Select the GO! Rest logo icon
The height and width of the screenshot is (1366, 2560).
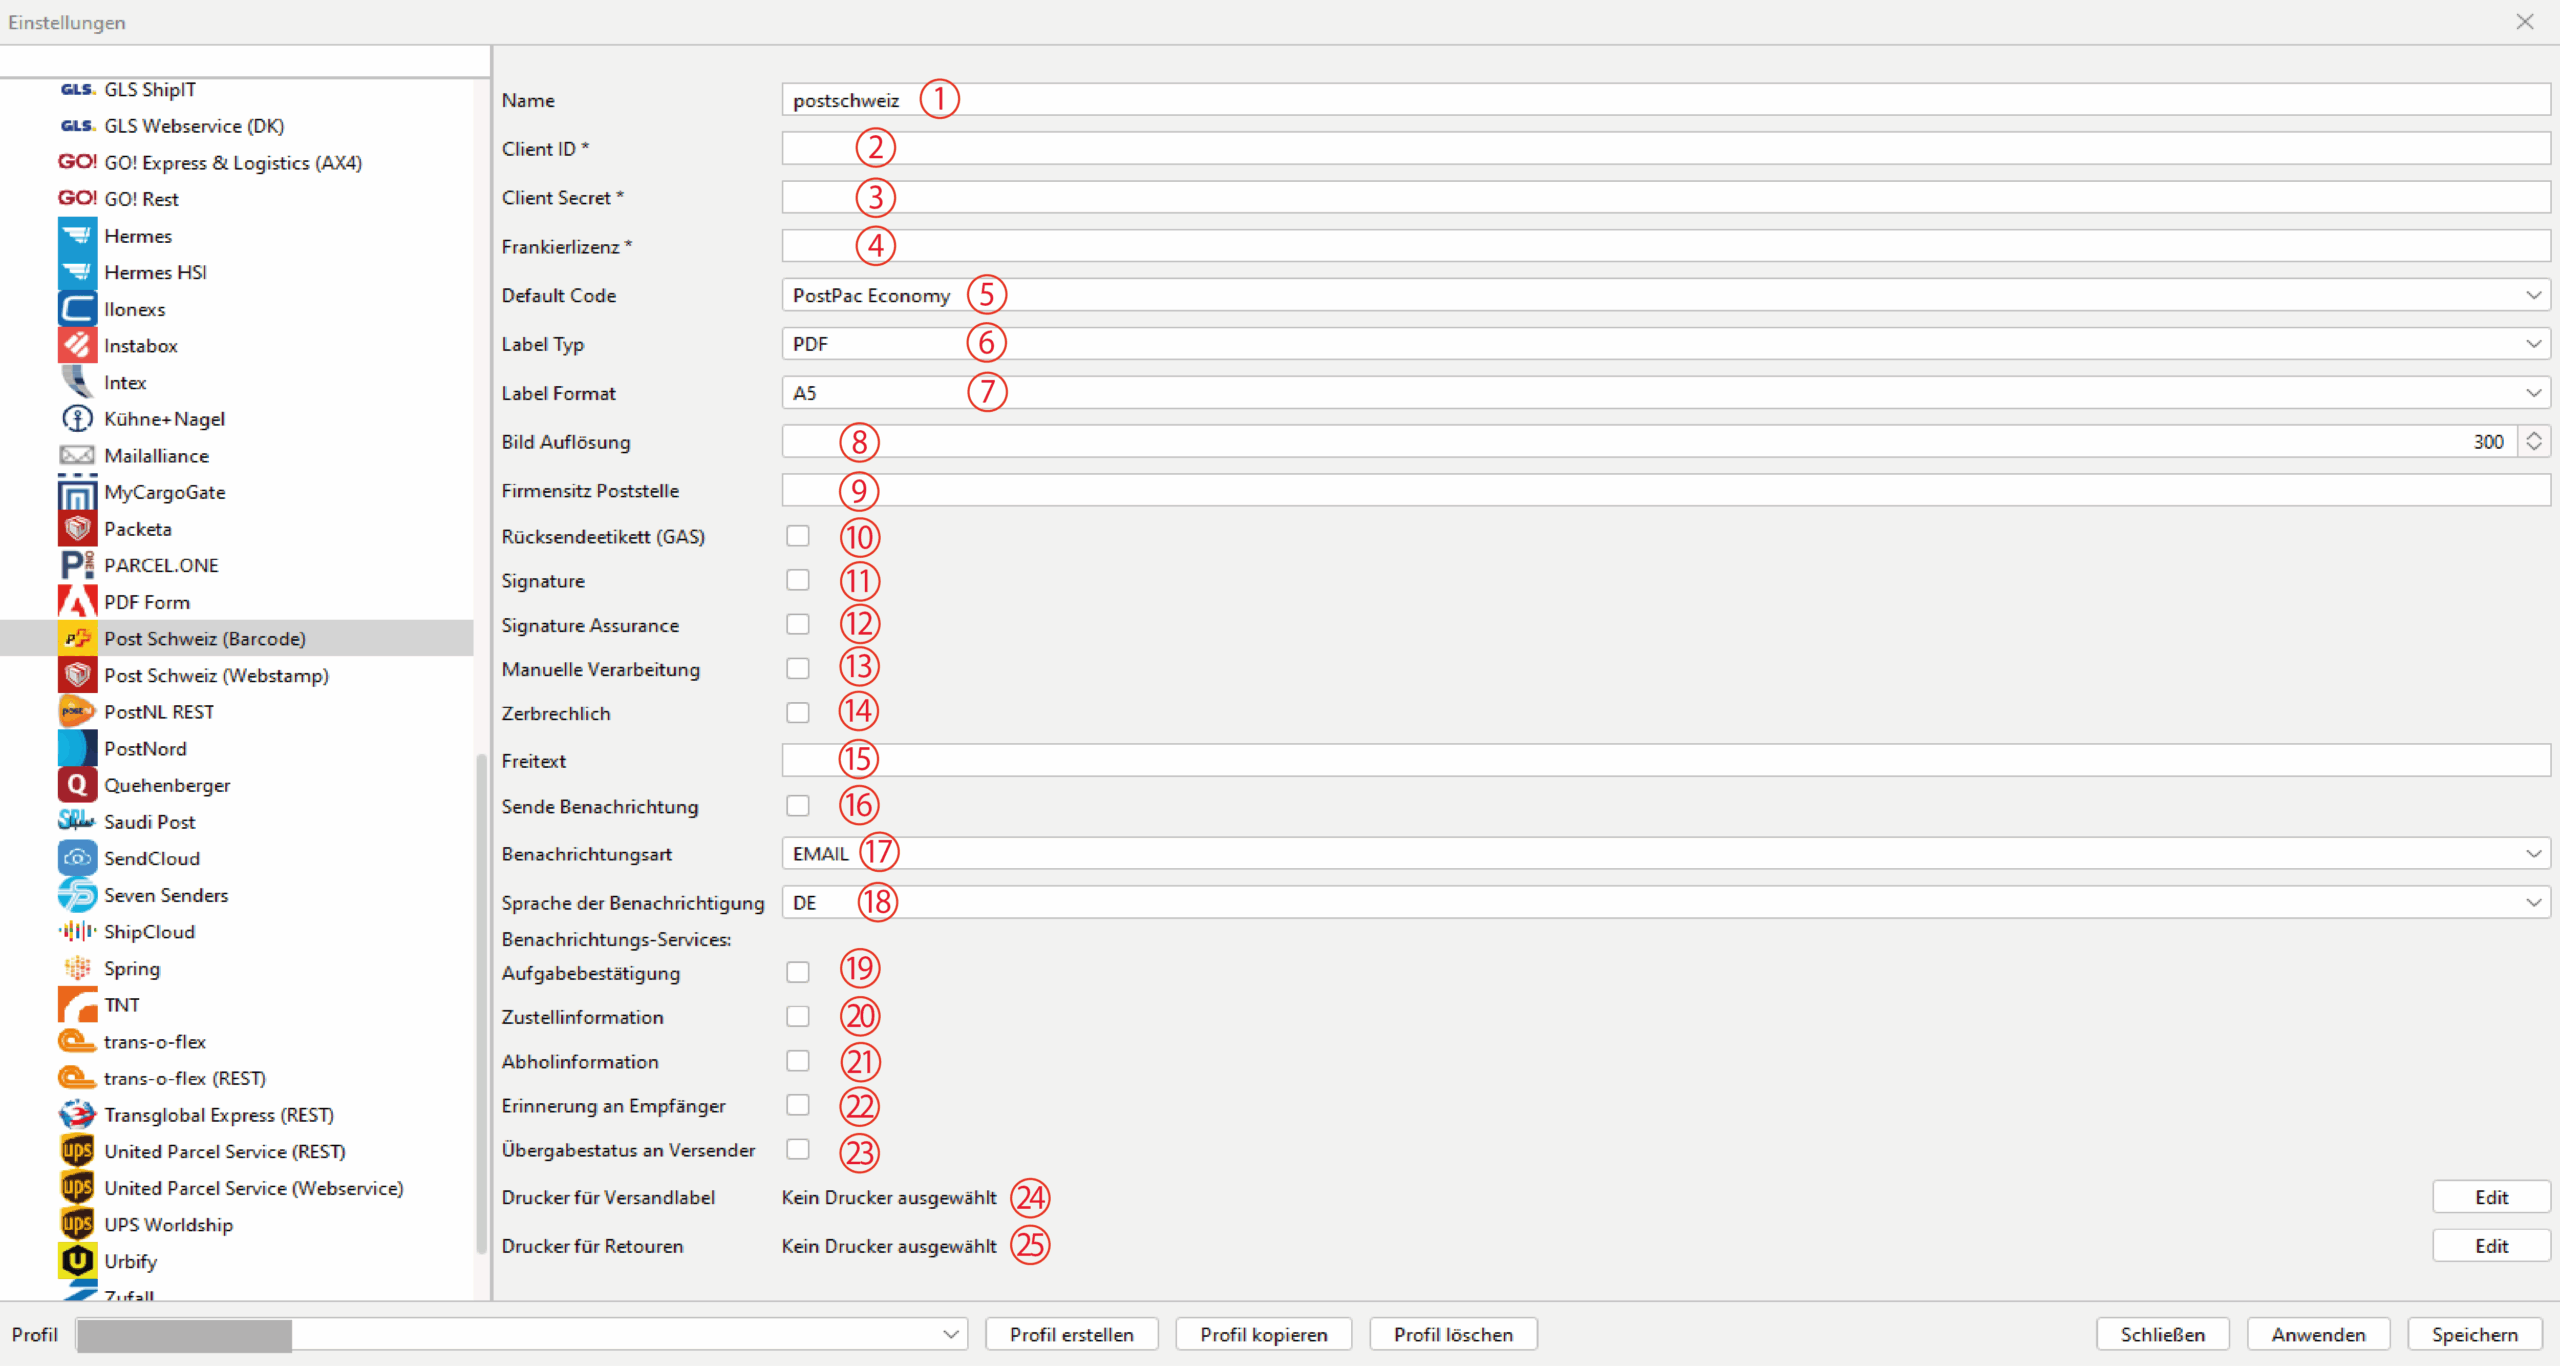[x=77, y=199]
